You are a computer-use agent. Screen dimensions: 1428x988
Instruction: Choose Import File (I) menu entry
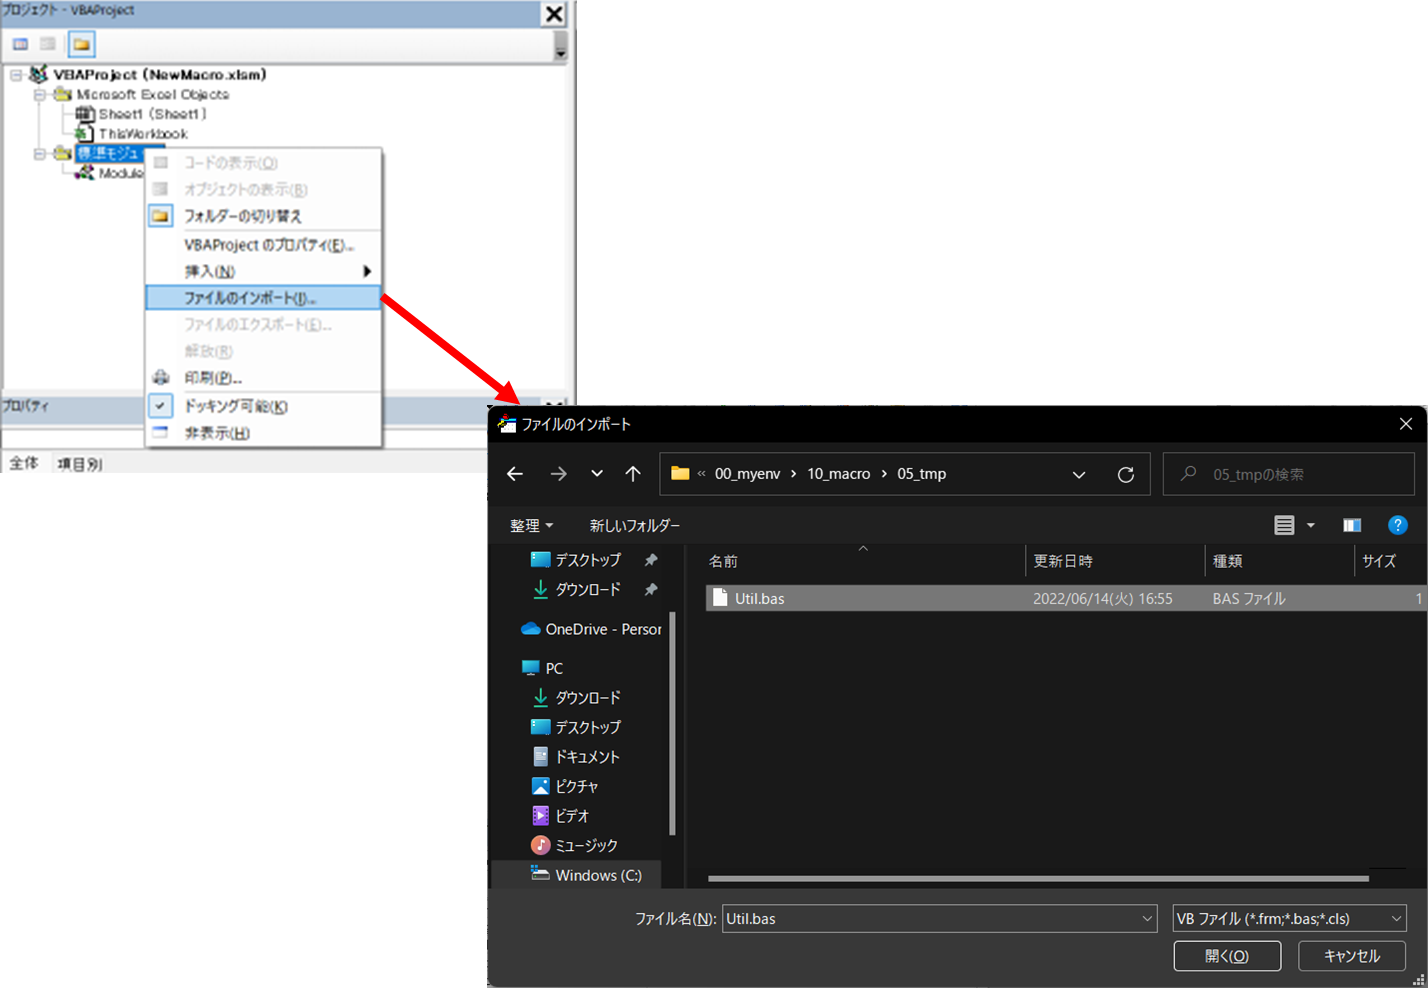[263, 298]
